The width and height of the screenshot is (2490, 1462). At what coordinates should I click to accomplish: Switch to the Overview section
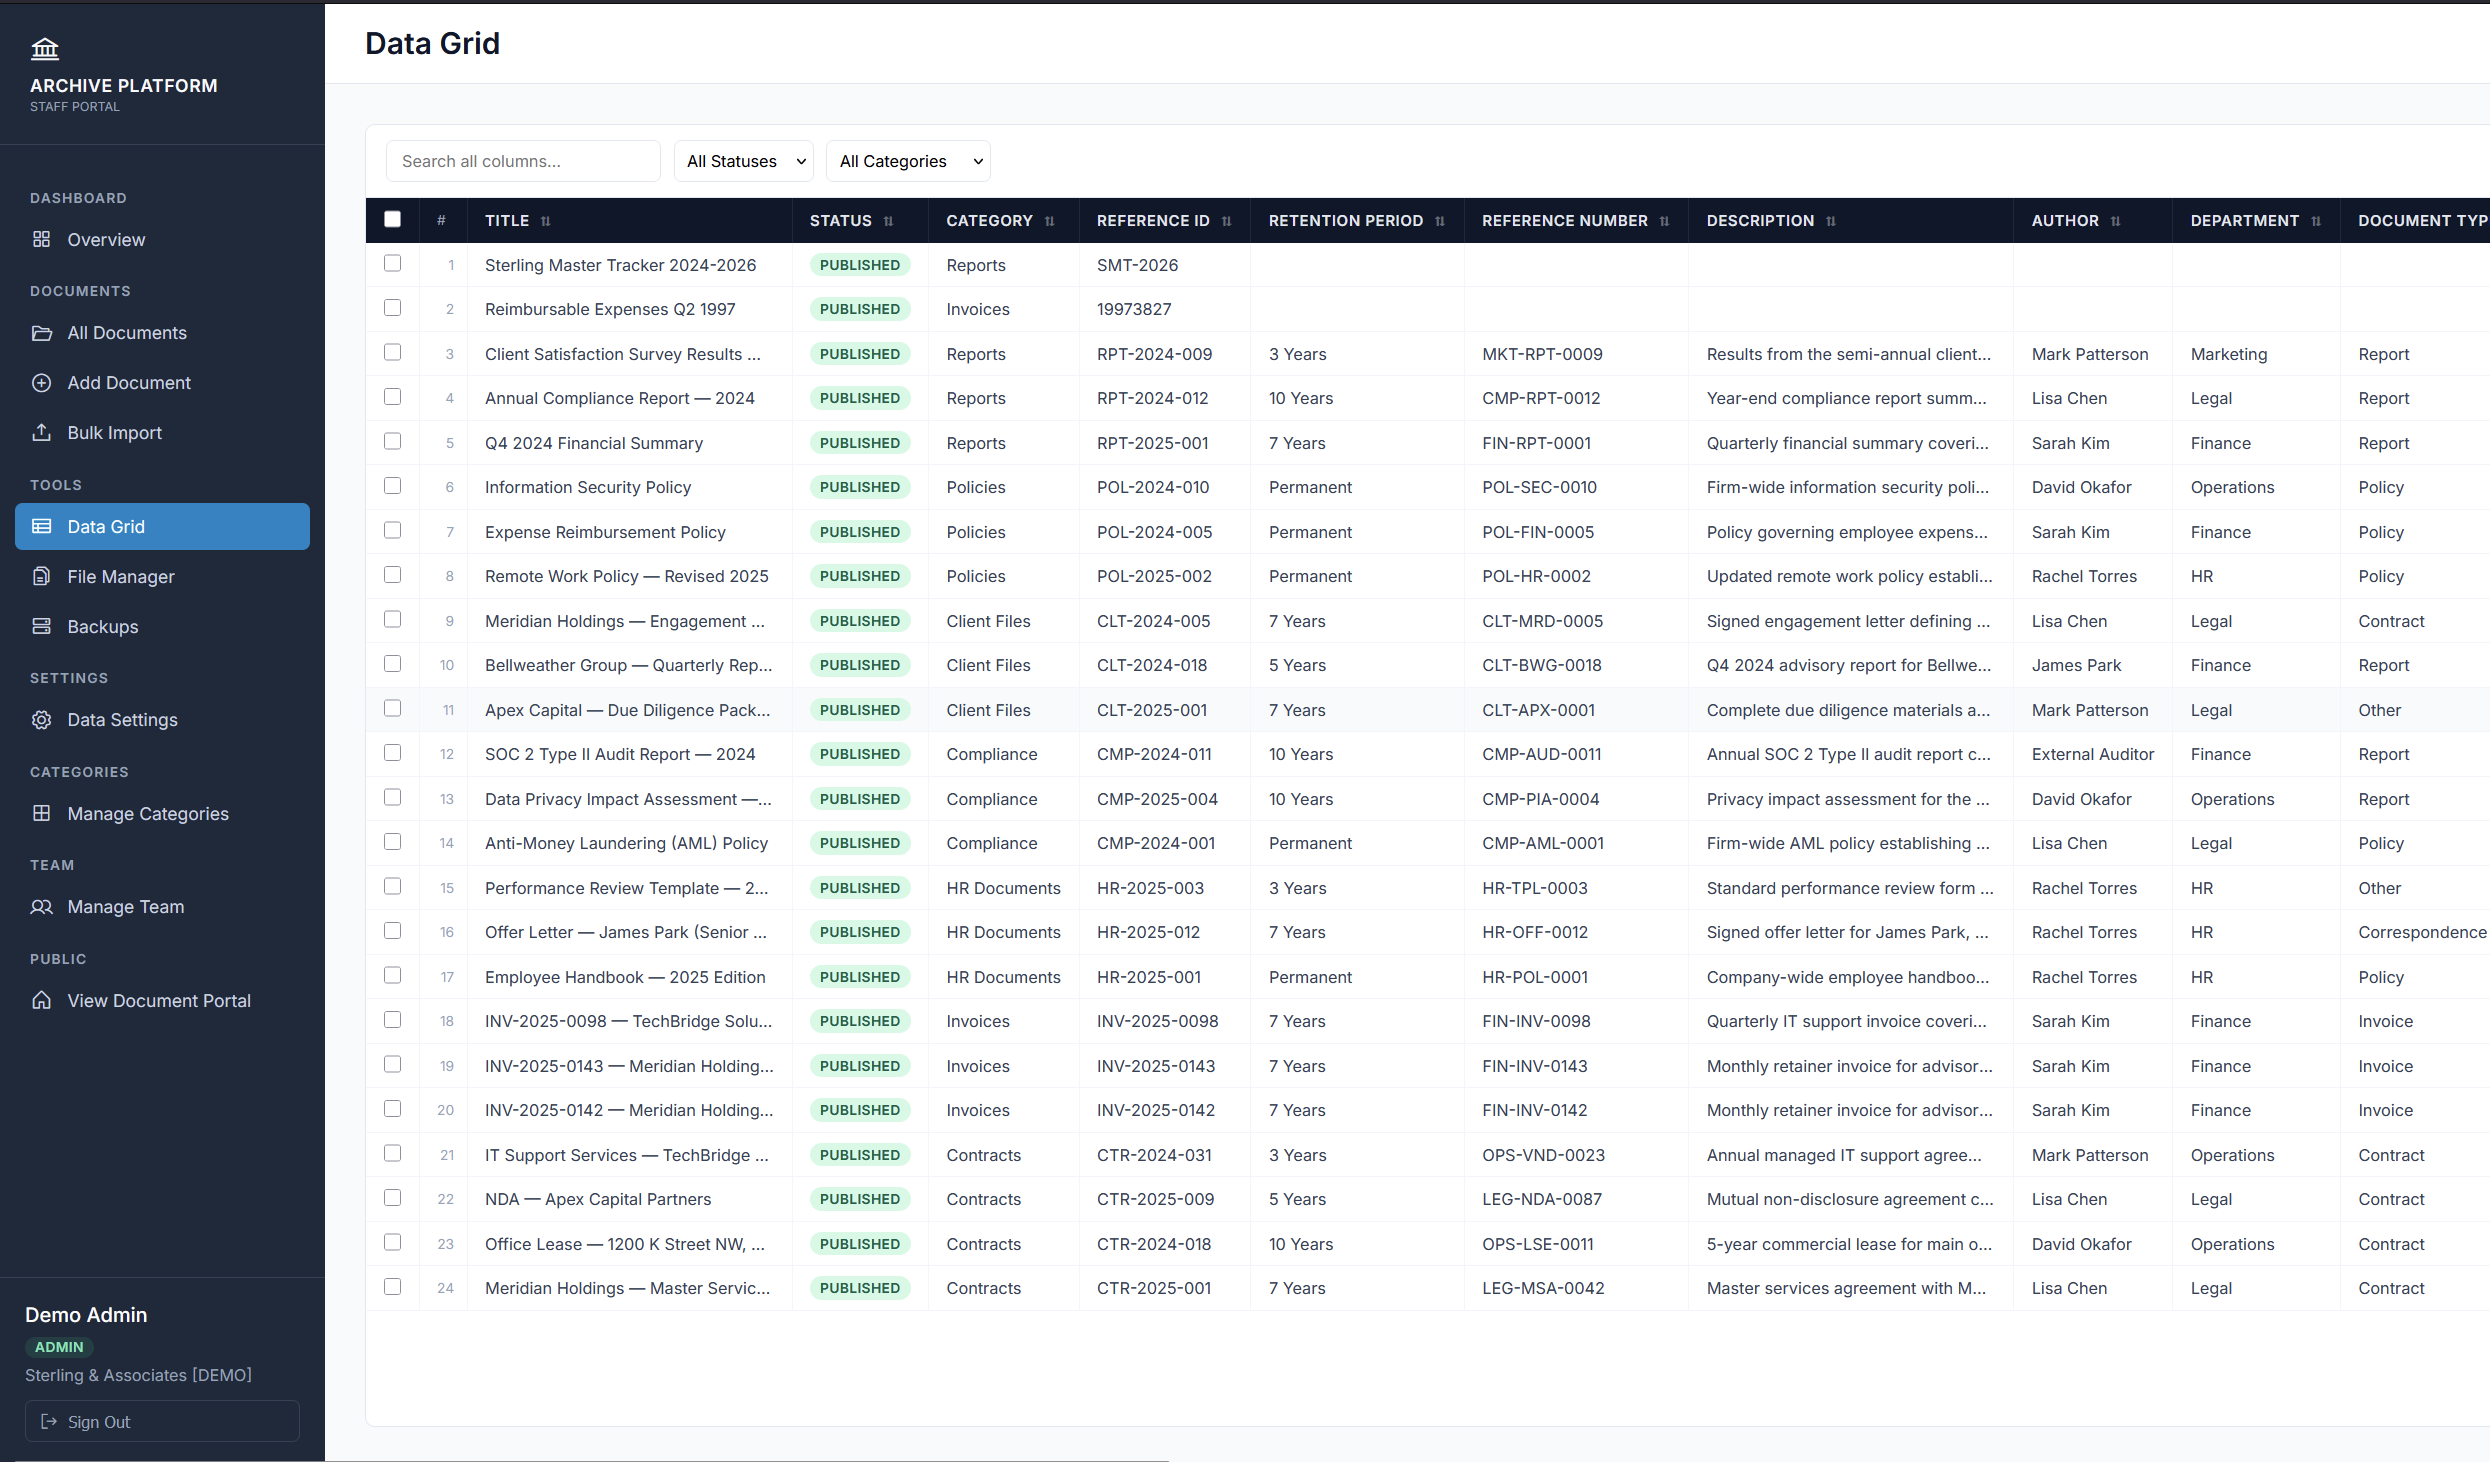tap(105, 239)
